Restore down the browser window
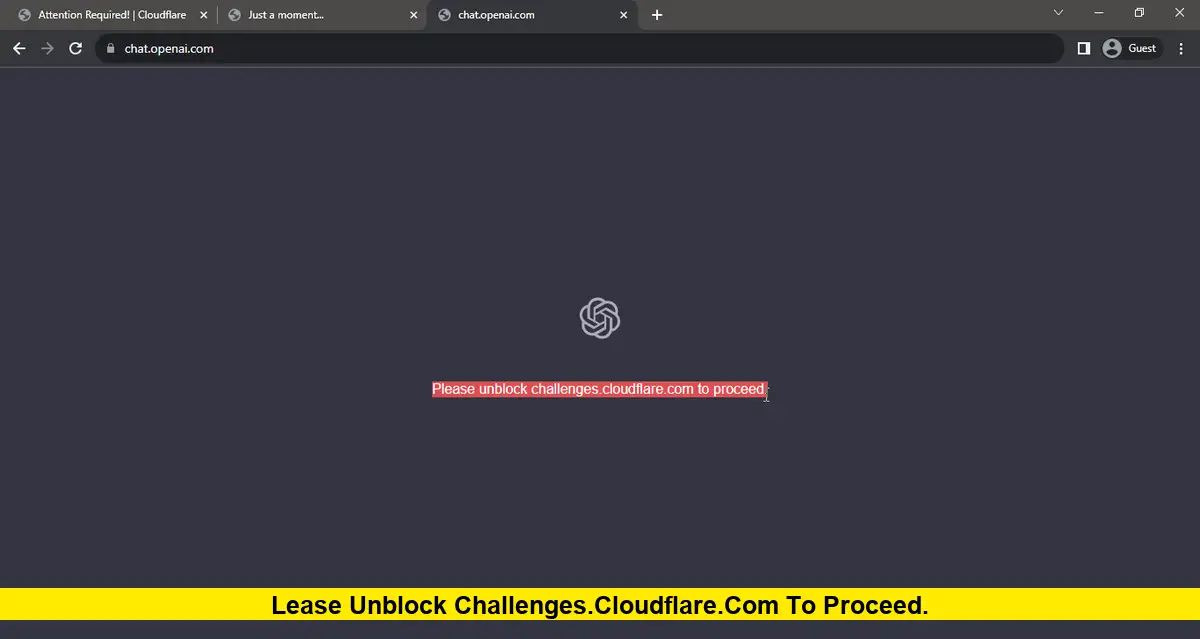This screenshot has height=639, width=1200. [x=1139, y=13]
